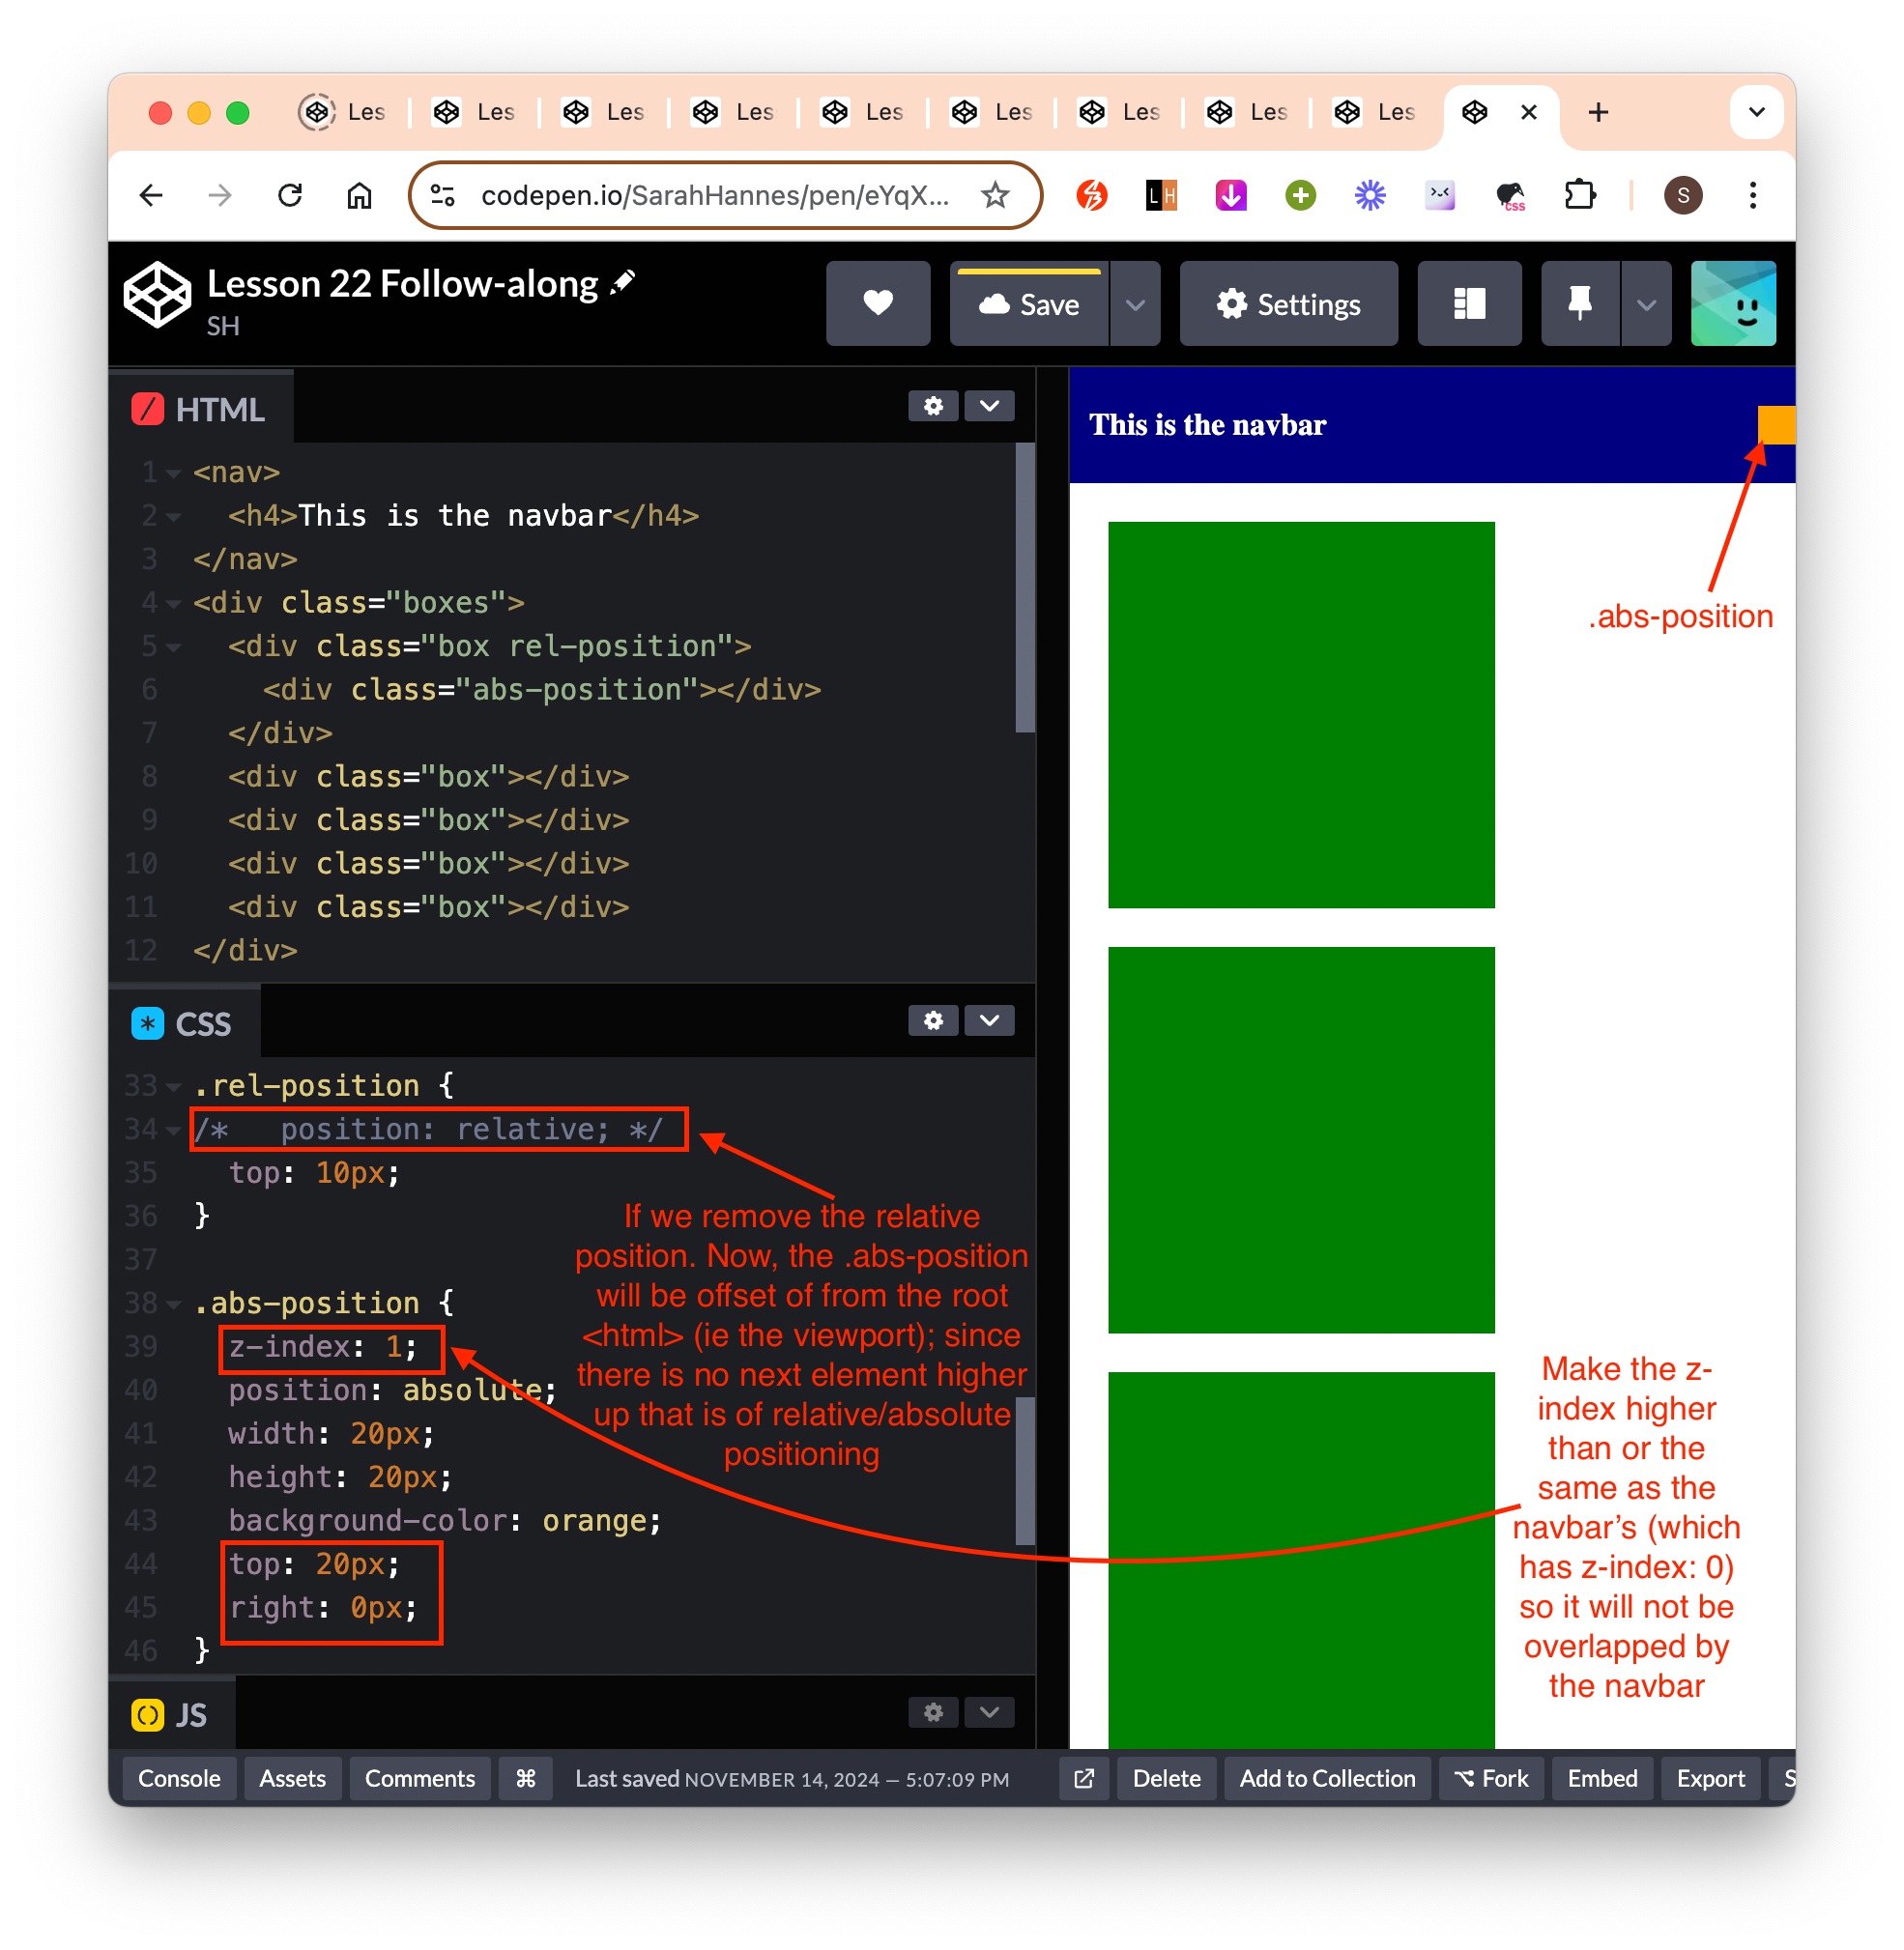The height and width of the screenshot is (1950, 1904).
Task: Fork this pen
Action: click(x=1491, y=1777)
